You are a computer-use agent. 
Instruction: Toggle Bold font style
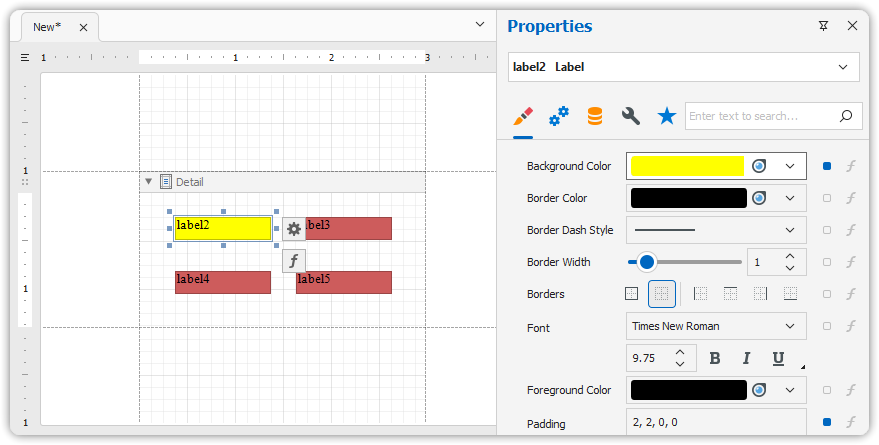point(714,358)
